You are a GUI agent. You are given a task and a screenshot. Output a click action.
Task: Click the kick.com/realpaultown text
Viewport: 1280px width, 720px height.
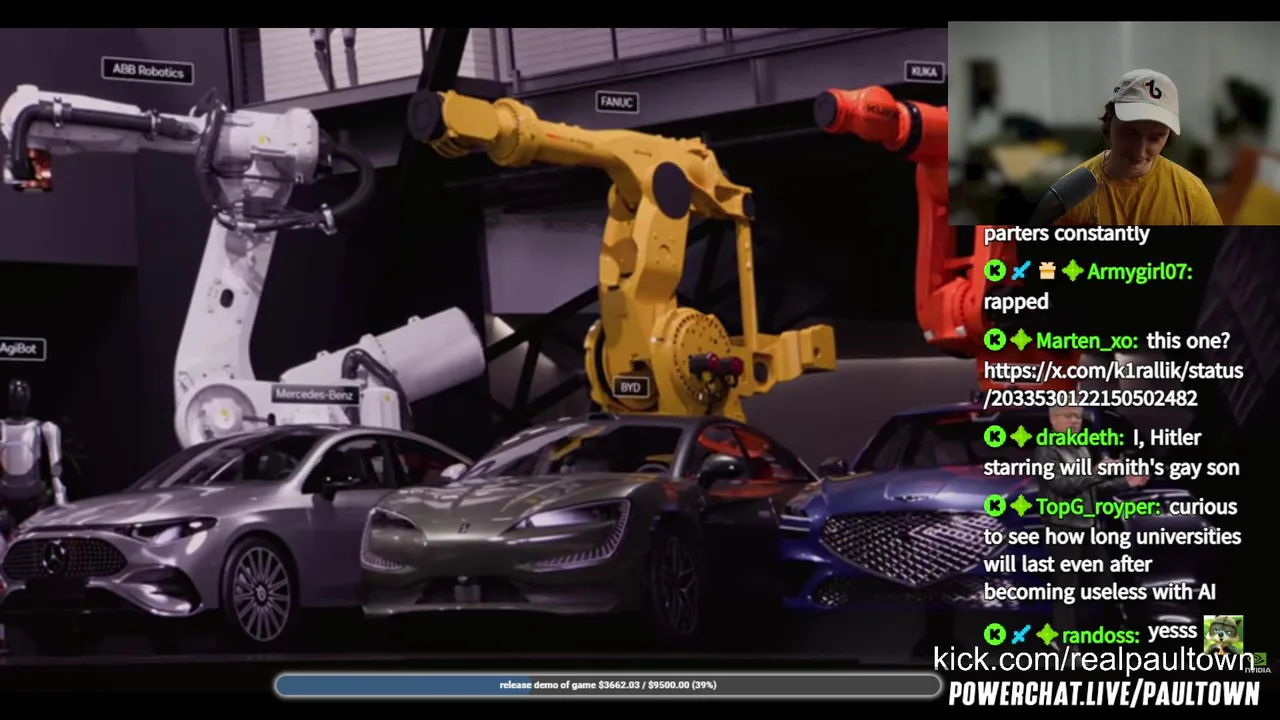pos(1093,659)
